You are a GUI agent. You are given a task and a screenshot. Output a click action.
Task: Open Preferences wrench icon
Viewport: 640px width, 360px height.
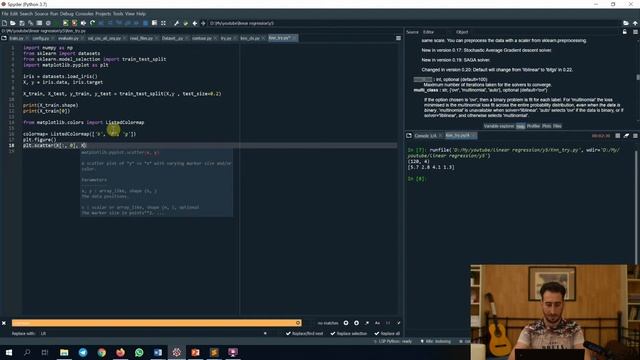(x=176, y=23)
